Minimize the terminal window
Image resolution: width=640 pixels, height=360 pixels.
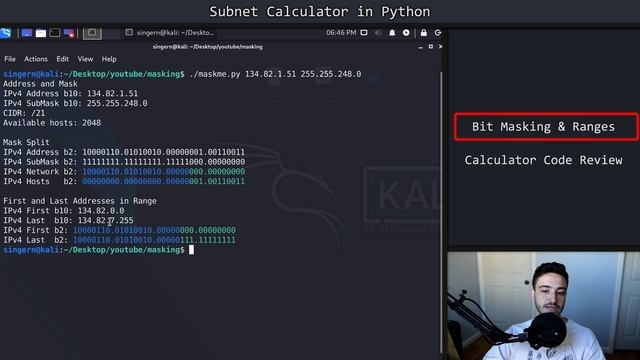click(x=420, y=47)
